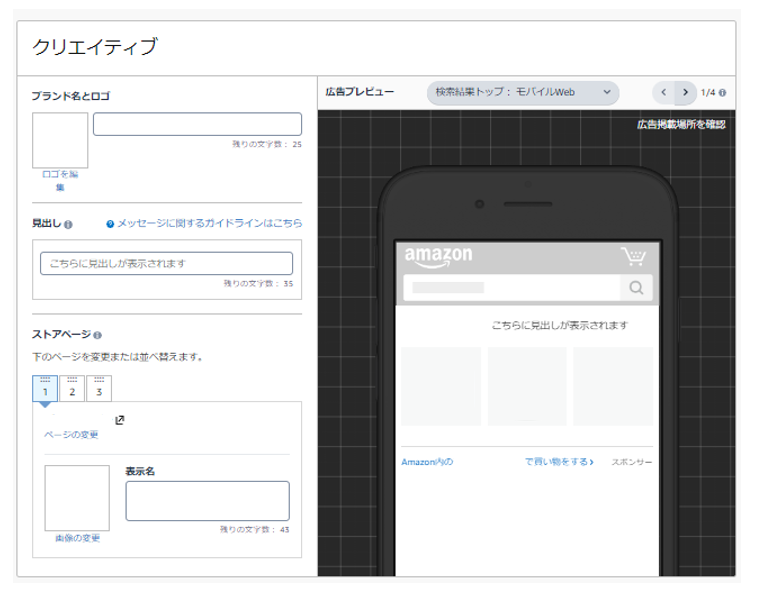
Task: Click the brand name input field
Action: [x=197, y=124]
